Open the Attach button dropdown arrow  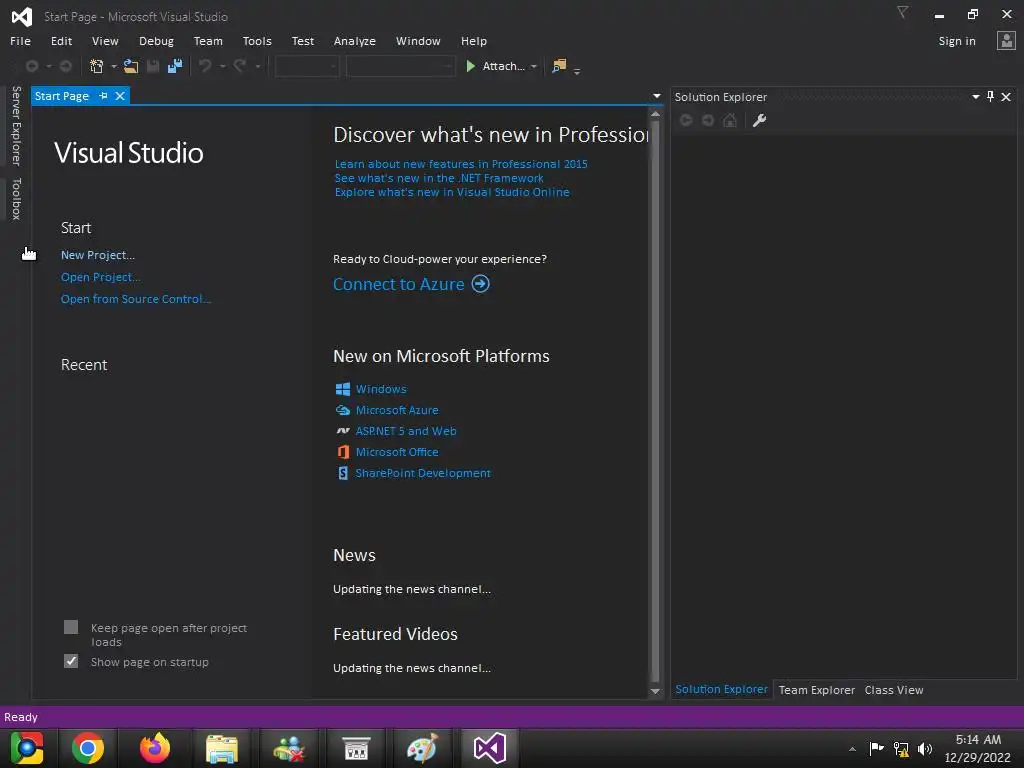coord(534,67)
